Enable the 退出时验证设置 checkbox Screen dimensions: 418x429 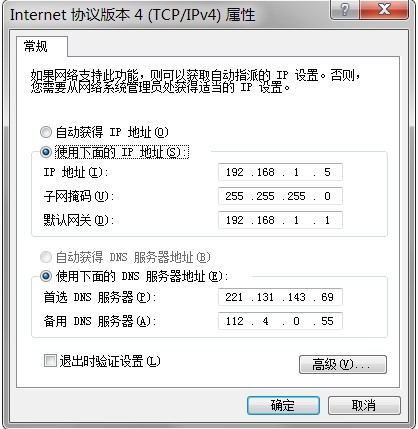click(50, 361)
